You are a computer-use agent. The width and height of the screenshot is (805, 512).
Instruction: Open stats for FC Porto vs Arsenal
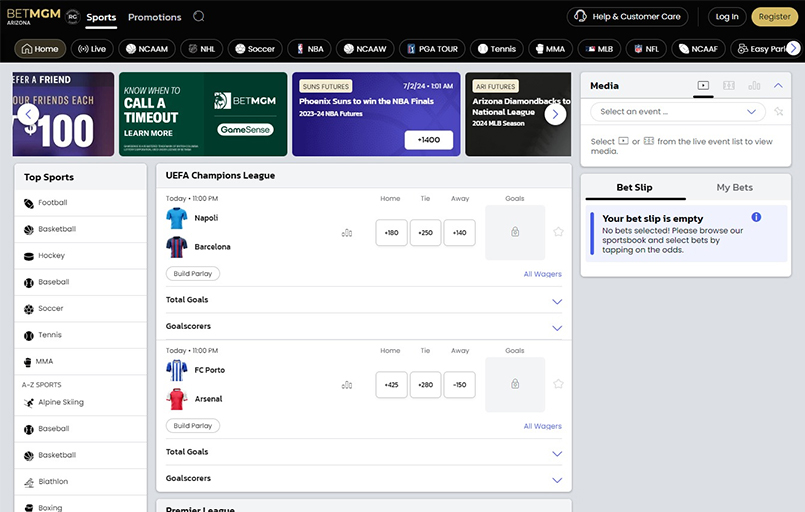pyautogui.click(x=347, y=385)
